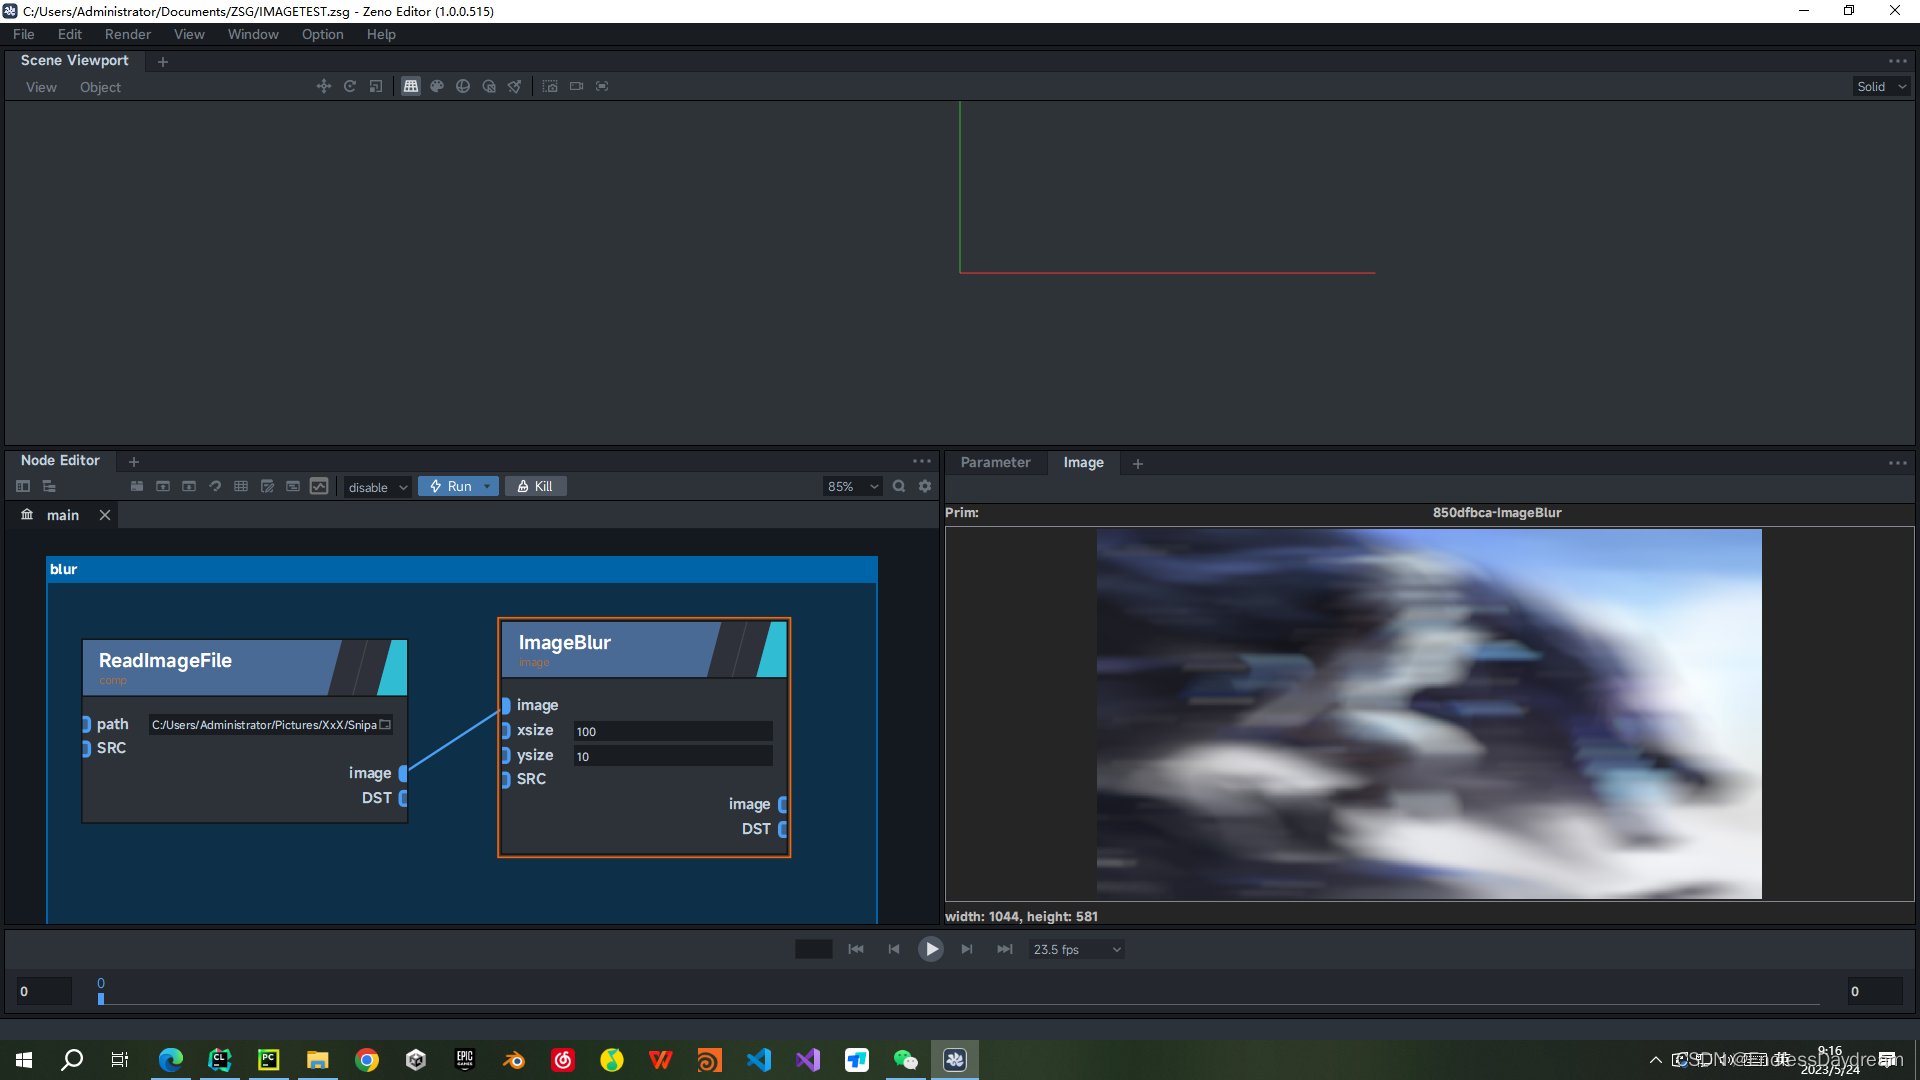Image resolution: width=1920 pixels, height=1080 pixels.
Task: Open the node note editing icon in Node Editor
Action: click(x=267, y=486)
